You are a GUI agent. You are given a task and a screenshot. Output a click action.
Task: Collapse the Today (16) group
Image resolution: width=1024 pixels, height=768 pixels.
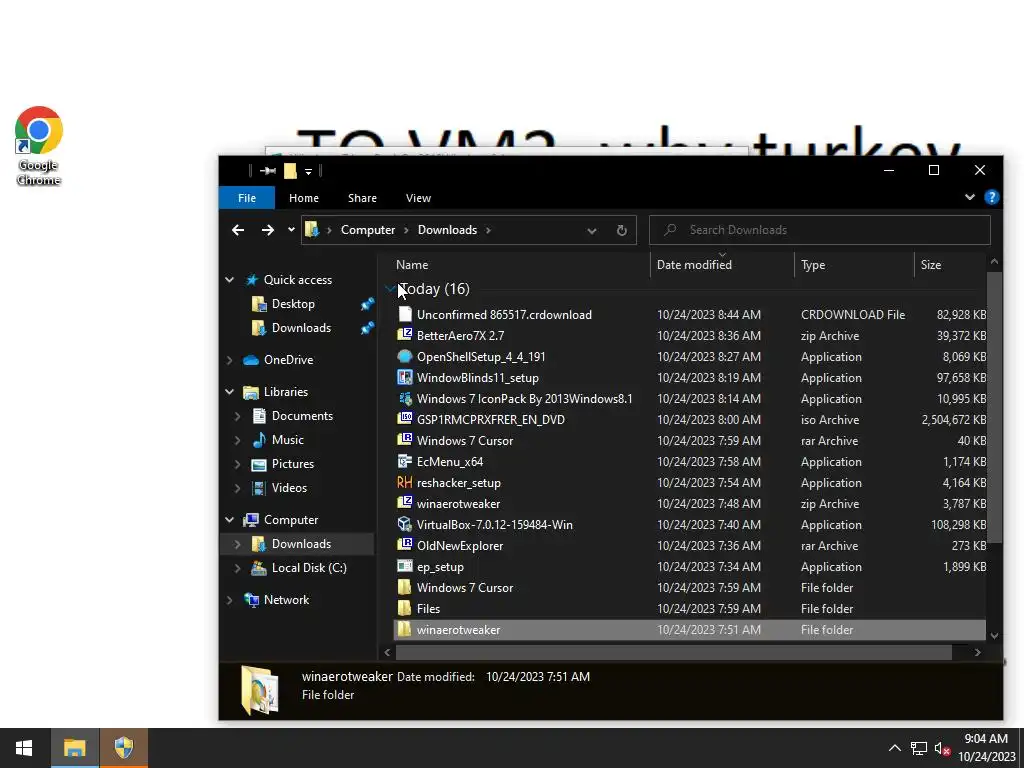pos(391,288)
